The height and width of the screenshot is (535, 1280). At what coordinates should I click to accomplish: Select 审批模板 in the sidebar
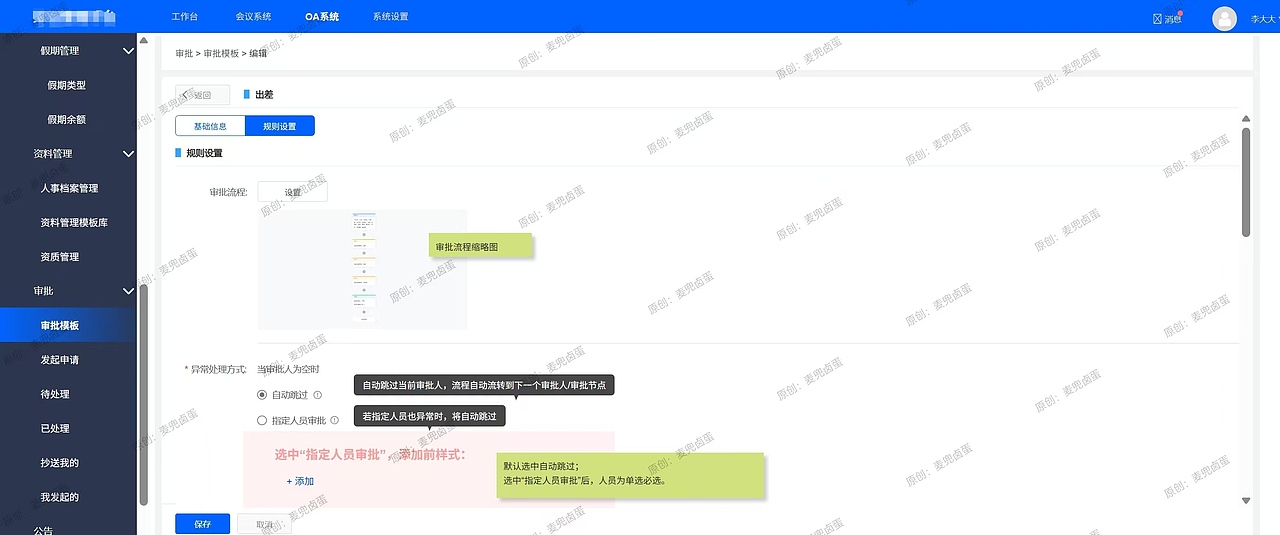68,326
